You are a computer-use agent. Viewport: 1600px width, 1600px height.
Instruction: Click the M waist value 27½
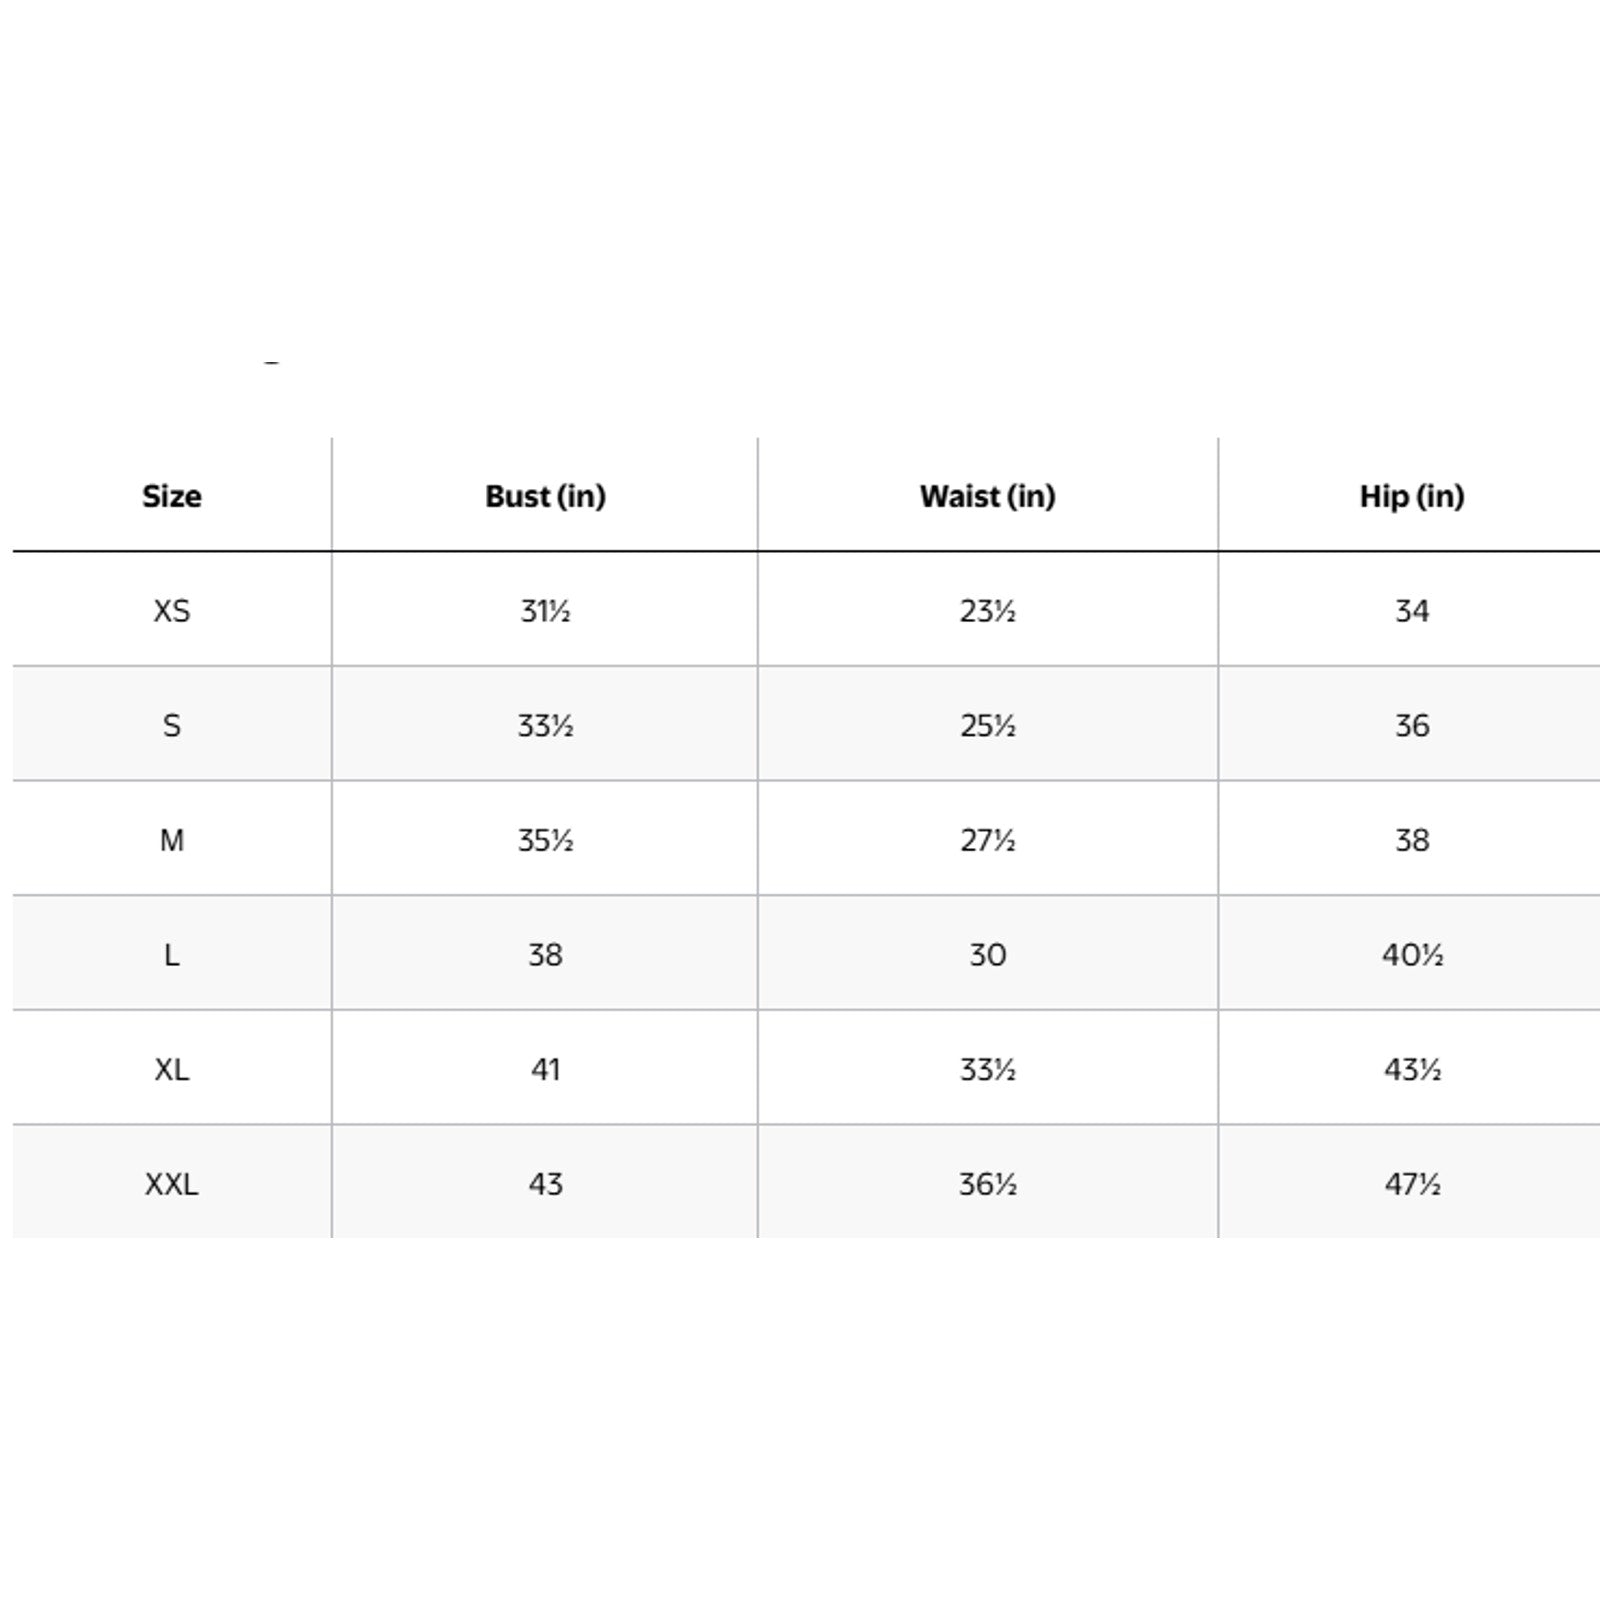pos(987,840)
